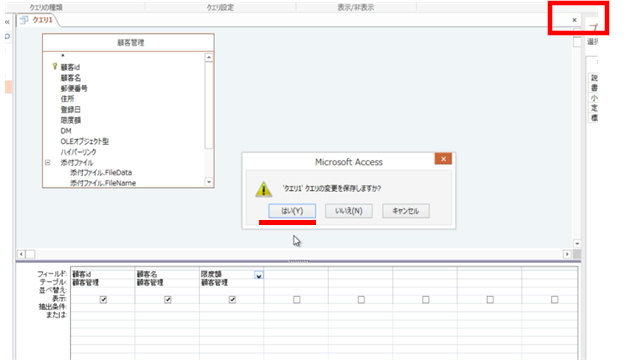Image resolution: width=640 pixels, height=360 pixels.
Task: Close the Microsoft Access dialog with orange X
Action: pos(443,159)
